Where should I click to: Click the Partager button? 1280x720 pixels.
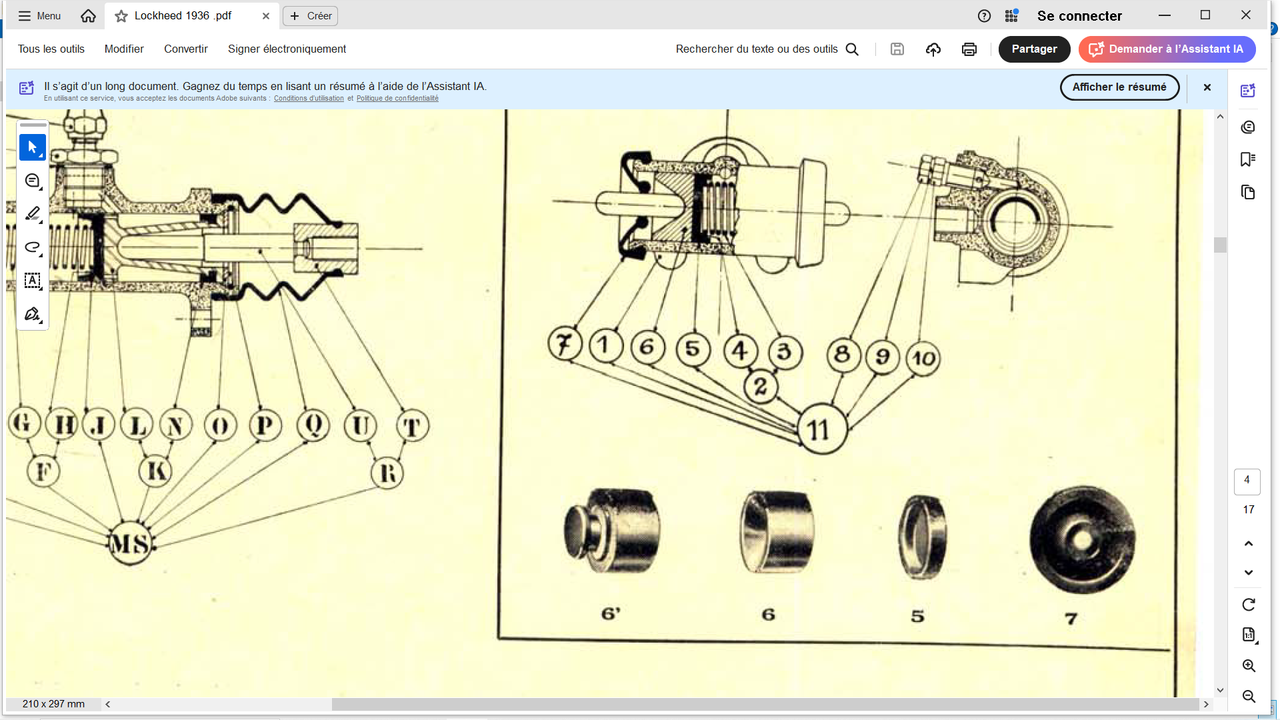(x=1034, y=49)
